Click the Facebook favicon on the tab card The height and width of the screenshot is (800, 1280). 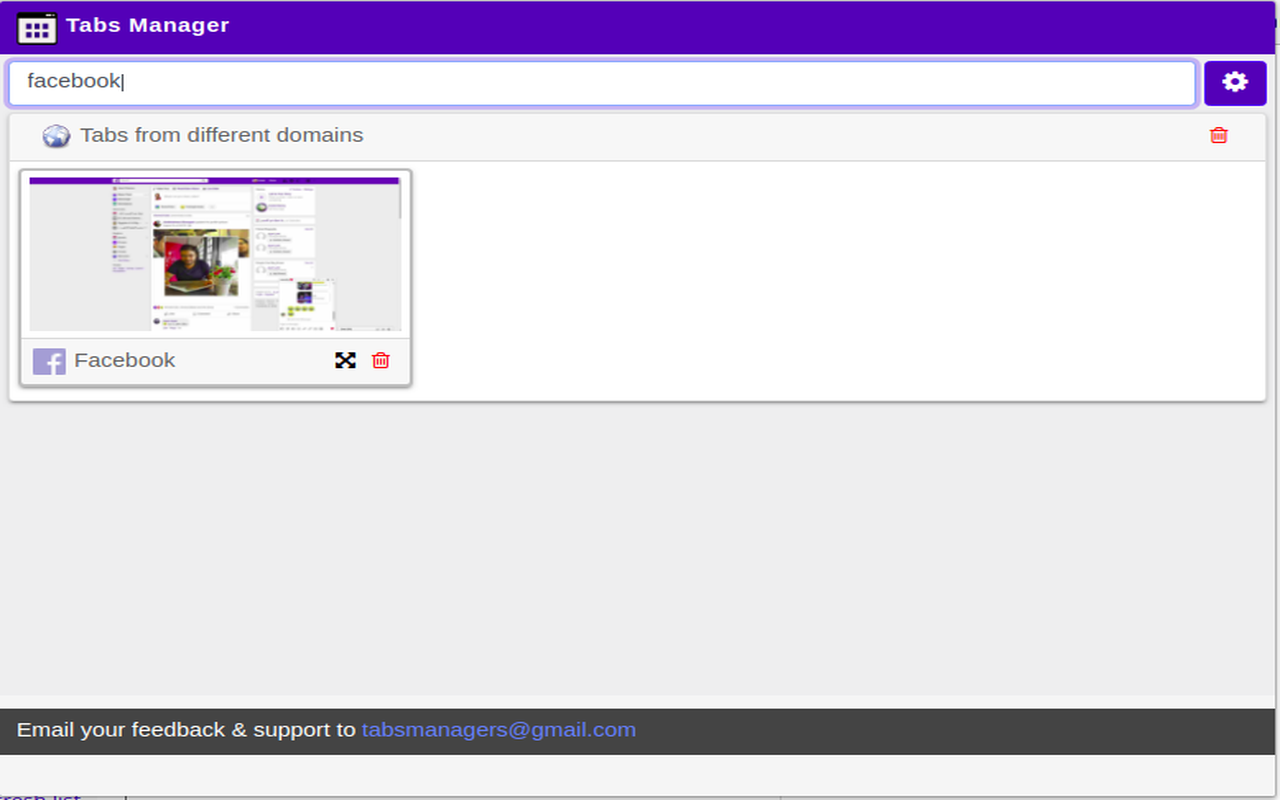(x=49, y=361)
